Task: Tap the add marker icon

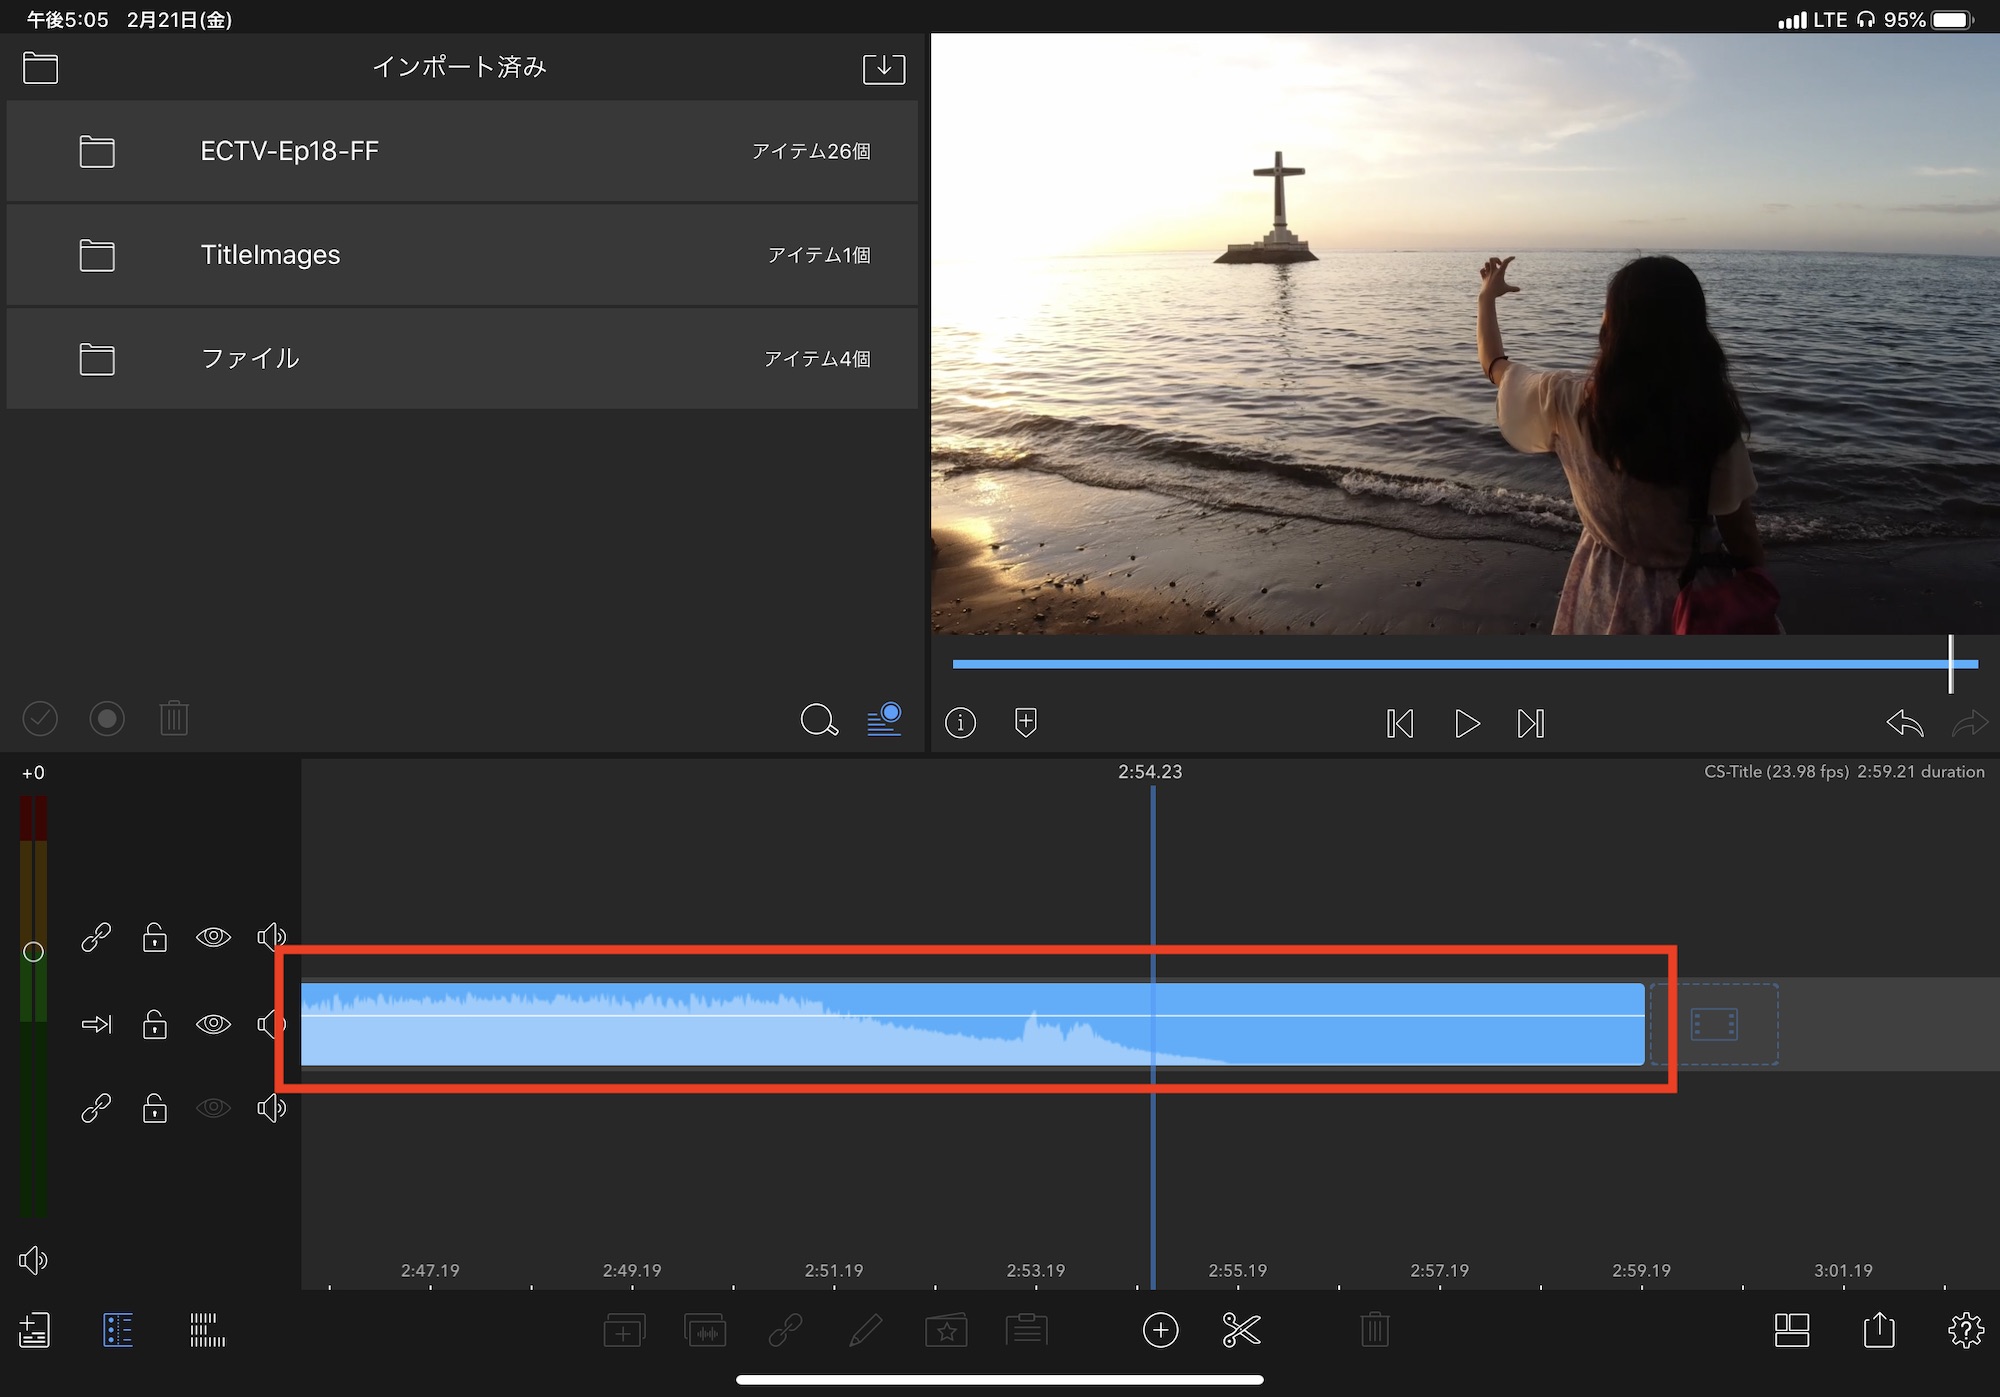Action: coord(1025,722)
